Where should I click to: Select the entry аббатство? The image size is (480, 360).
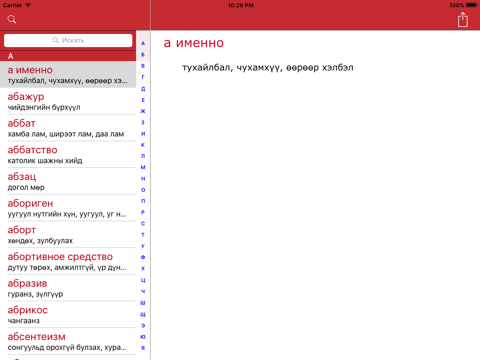coord(68,155)
